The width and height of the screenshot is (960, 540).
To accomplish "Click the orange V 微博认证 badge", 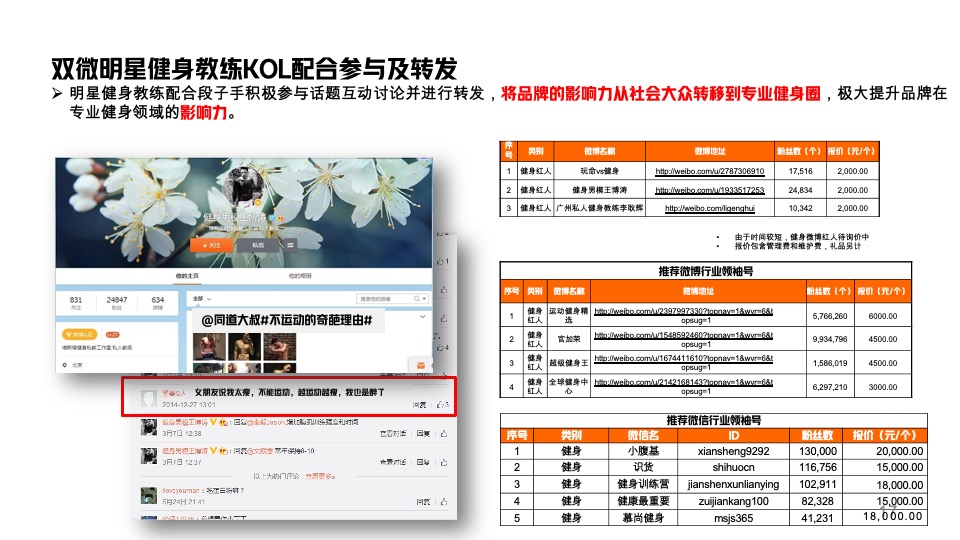I will pos(80,335).
